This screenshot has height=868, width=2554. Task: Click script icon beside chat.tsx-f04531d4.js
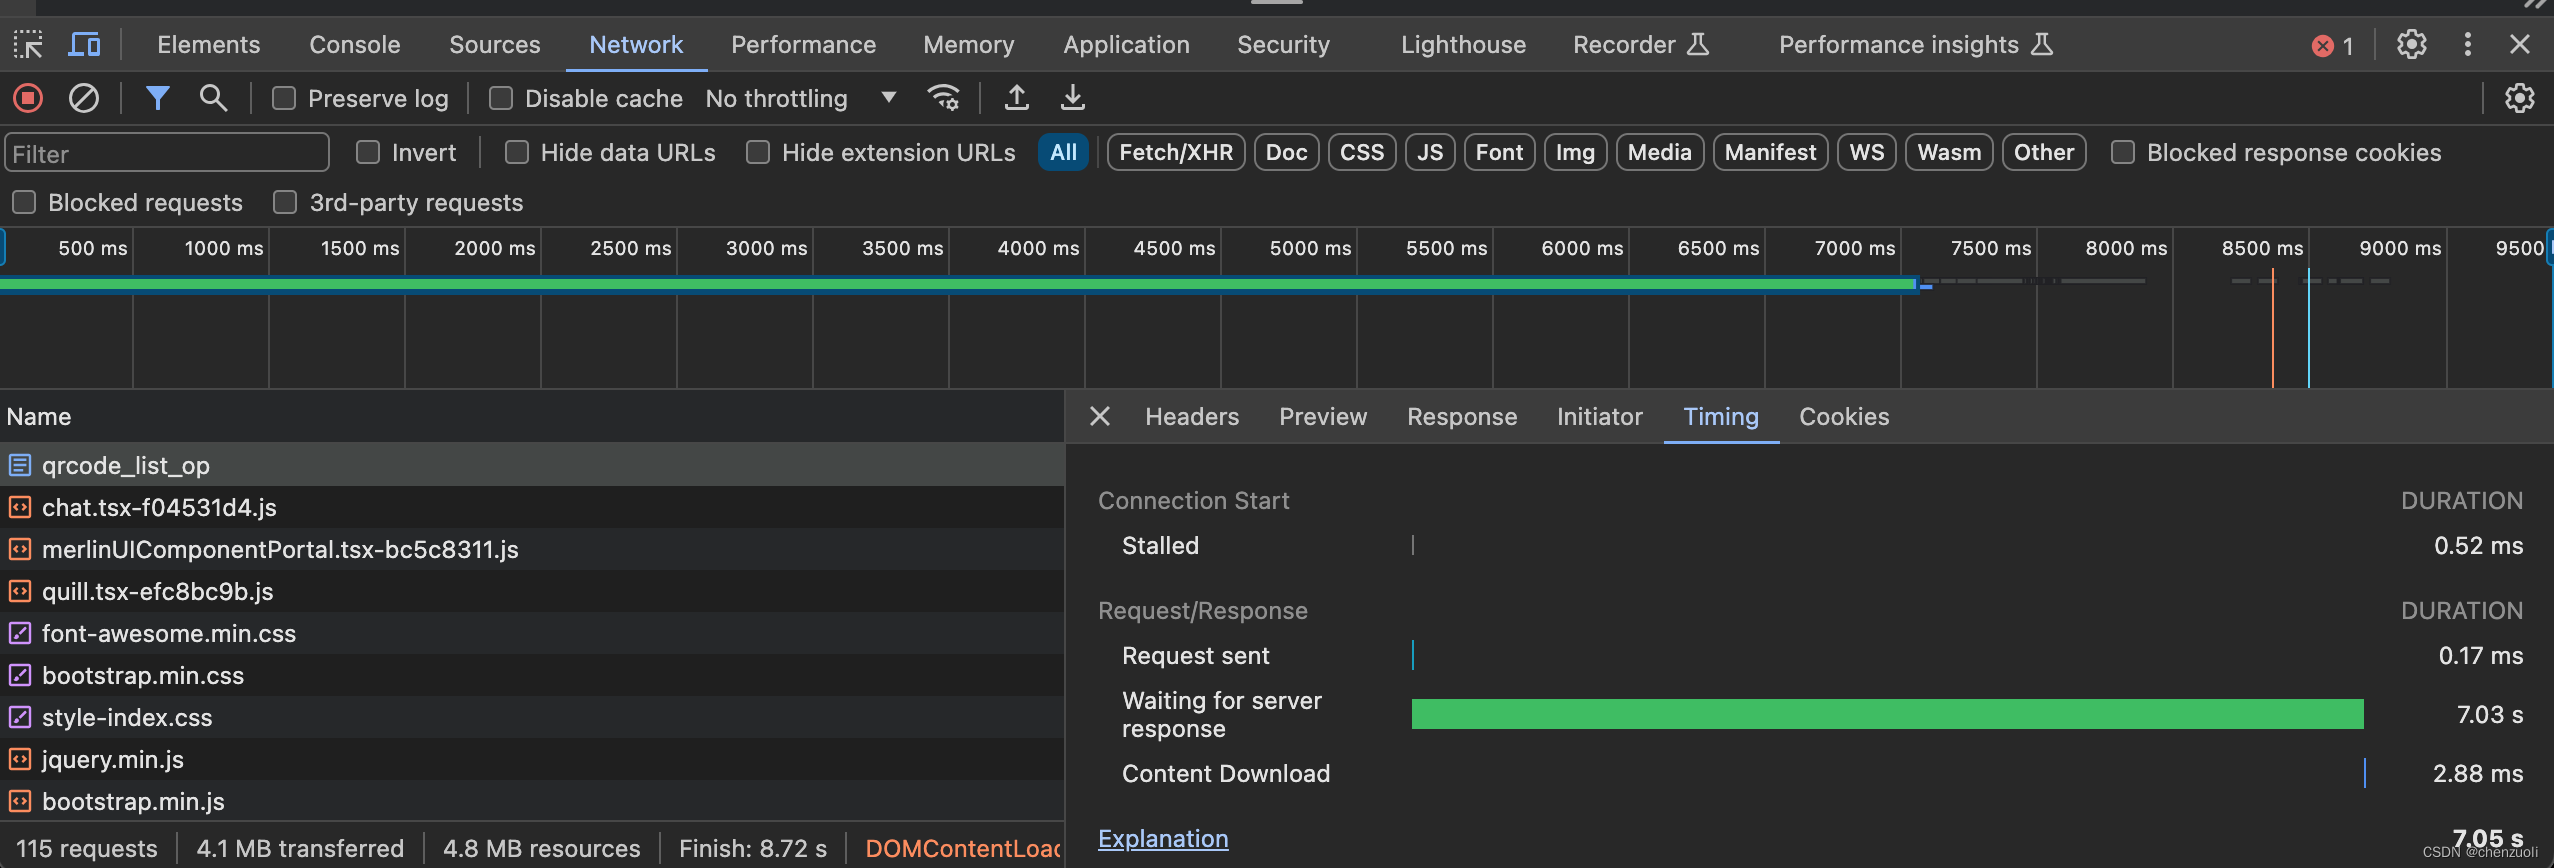[x=20, y=507]
